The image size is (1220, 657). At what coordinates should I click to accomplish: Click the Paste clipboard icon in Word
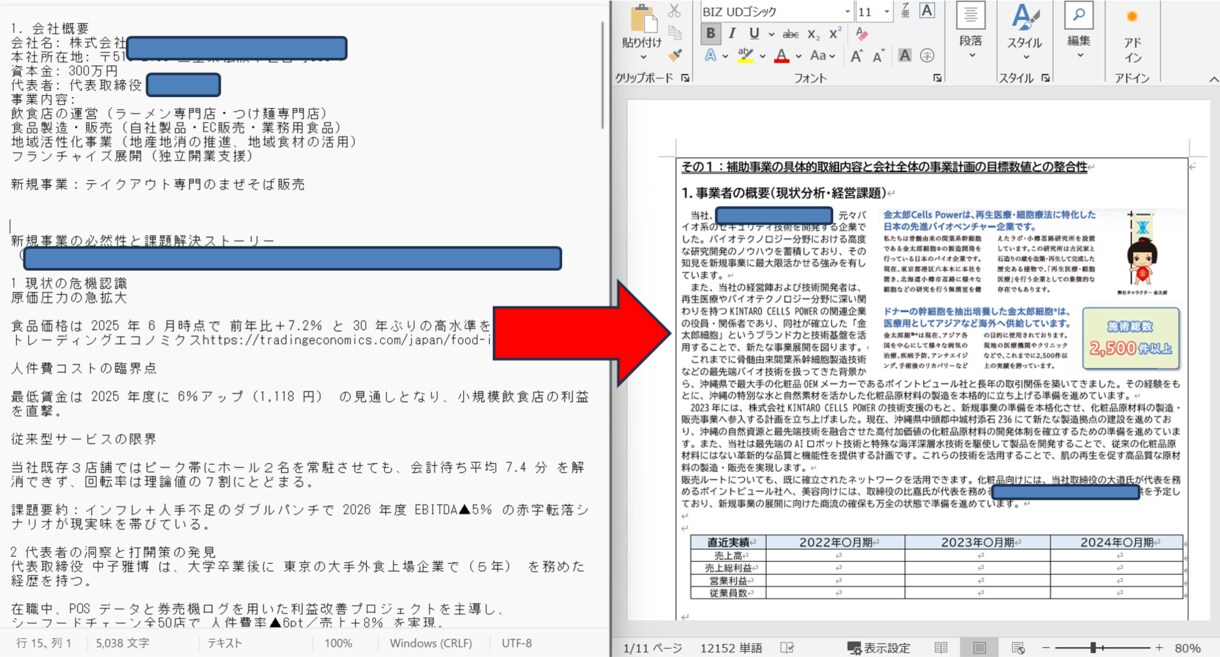pos(643,19)
